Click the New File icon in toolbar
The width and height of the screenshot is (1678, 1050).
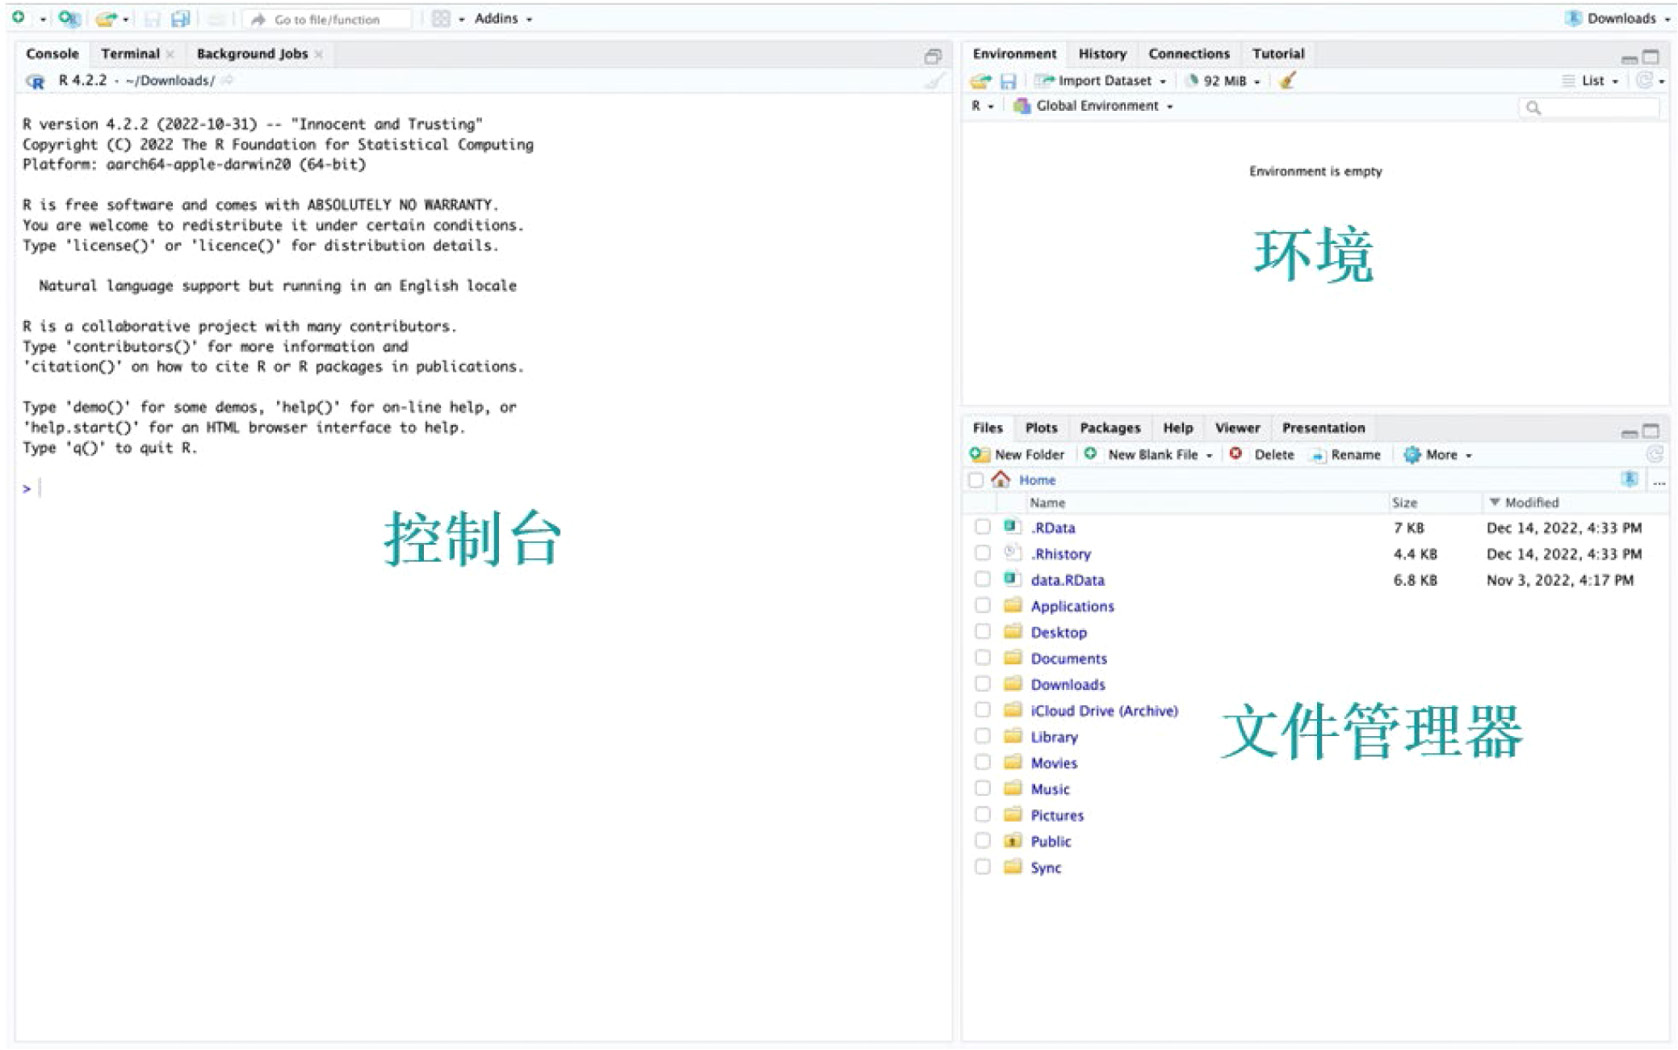tap(18, 18)
